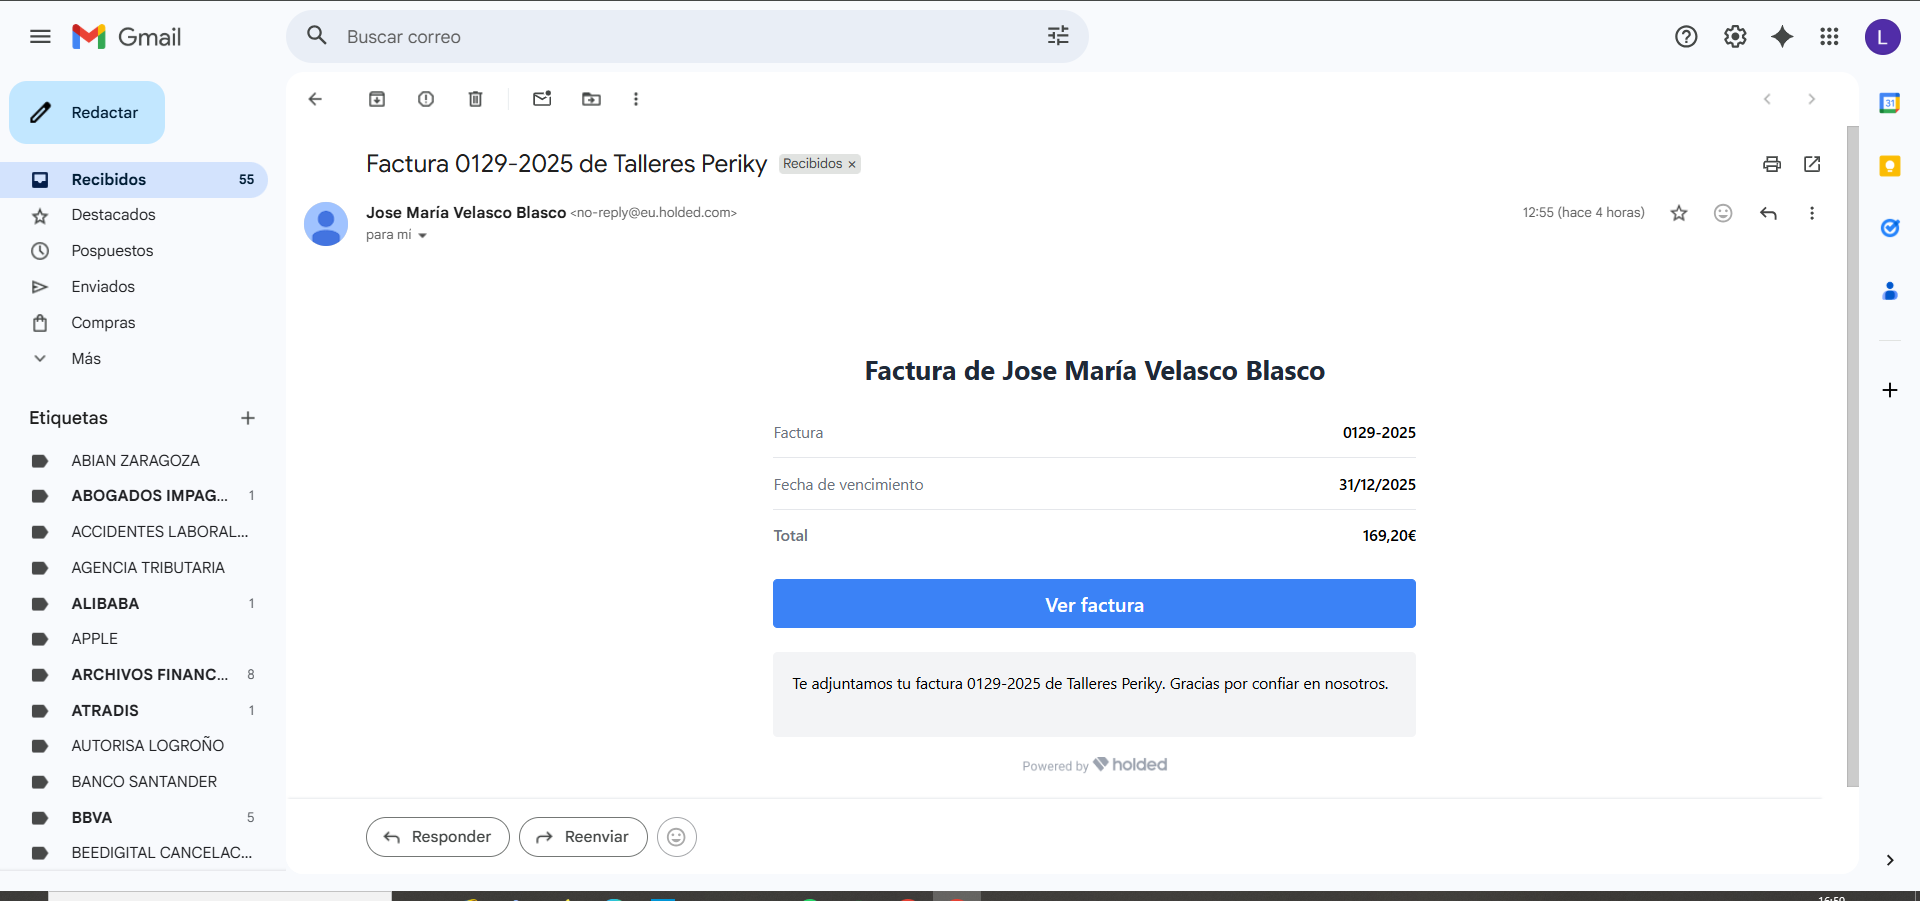Add an emoji reaction to the email

click(1723, 213)
